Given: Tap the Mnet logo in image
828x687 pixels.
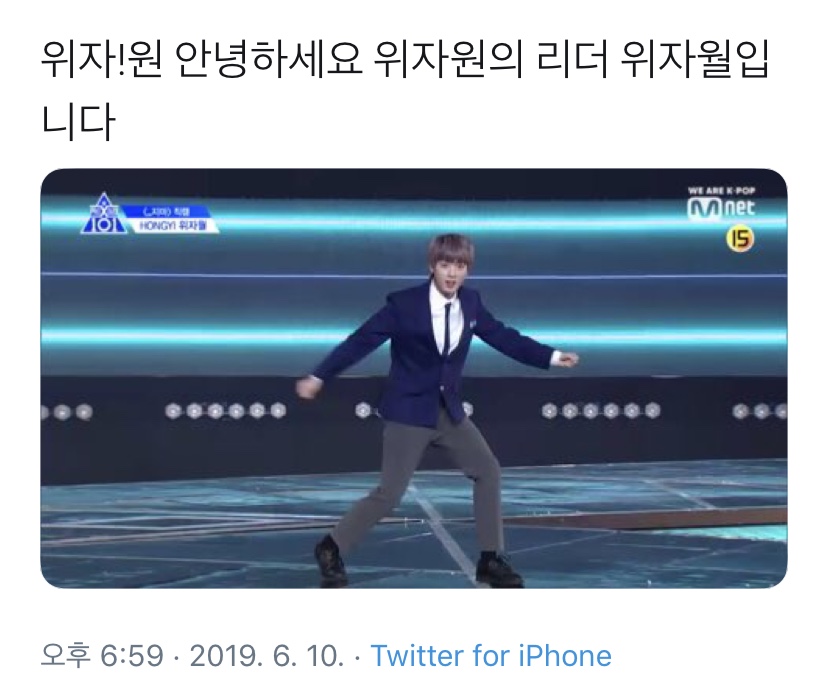Looking at the screenshot, I should pyautogui.click(x=721, y=208).
